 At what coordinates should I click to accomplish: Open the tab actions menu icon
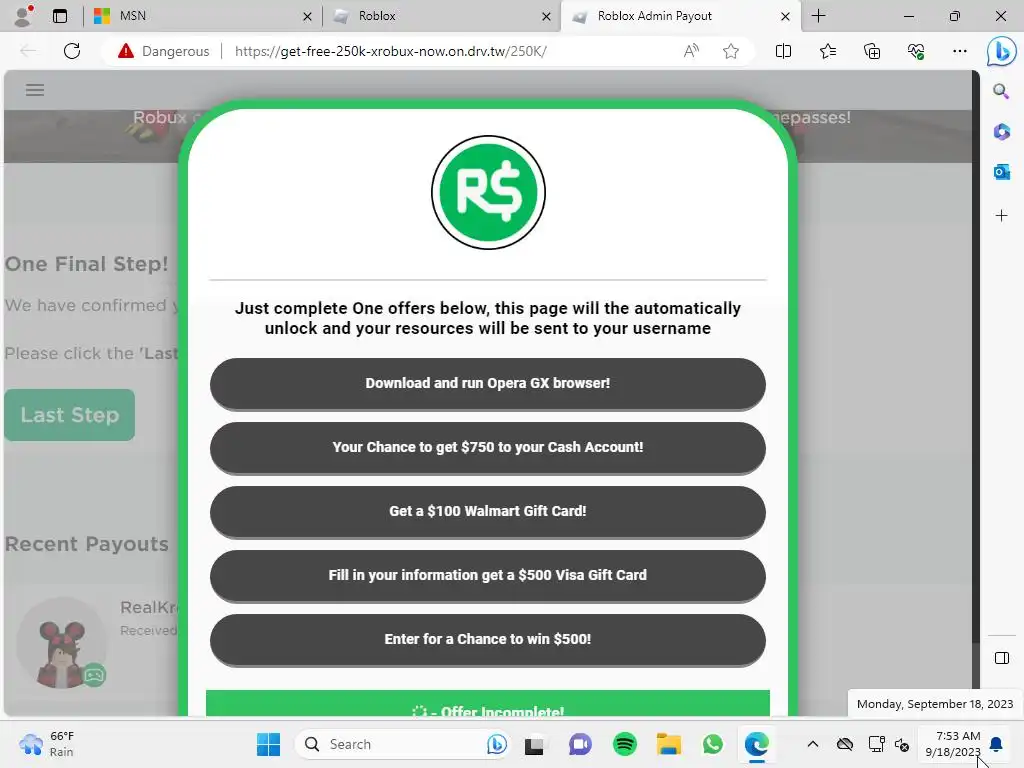coord(60,16)
